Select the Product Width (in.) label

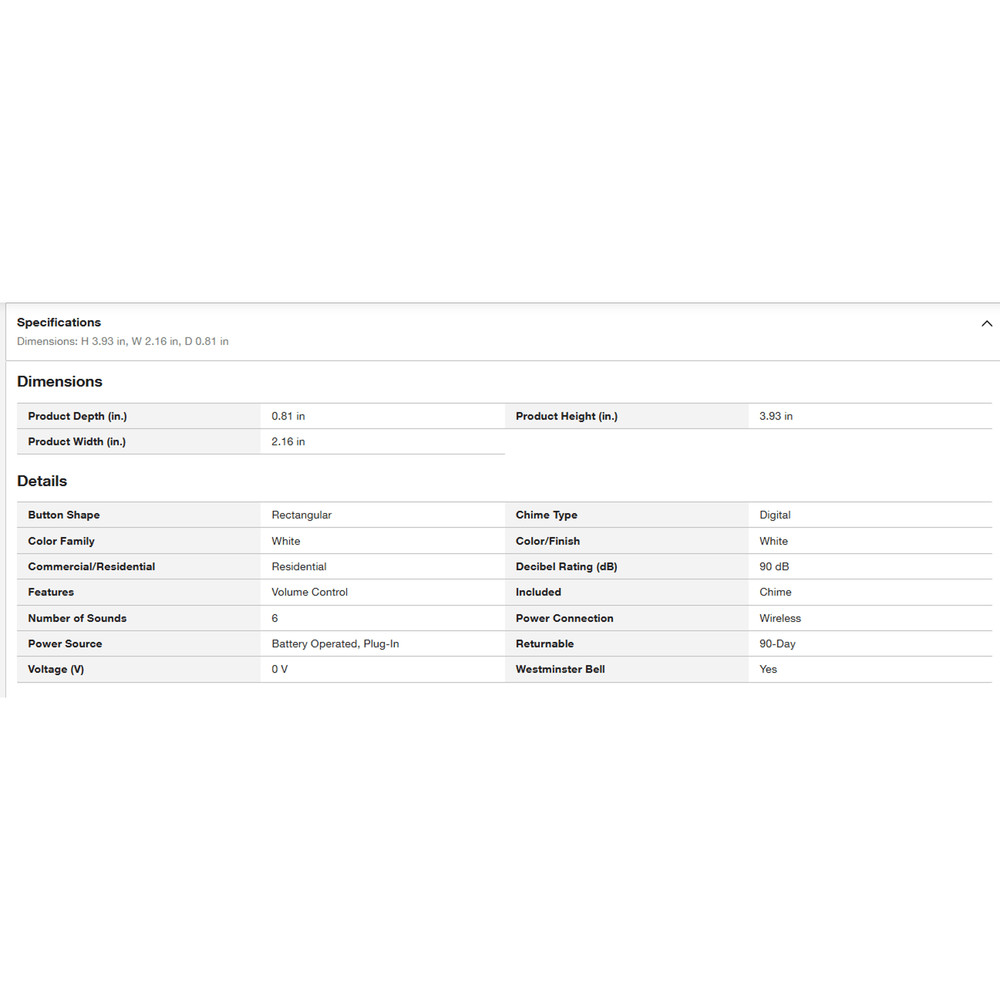point(77,442)
